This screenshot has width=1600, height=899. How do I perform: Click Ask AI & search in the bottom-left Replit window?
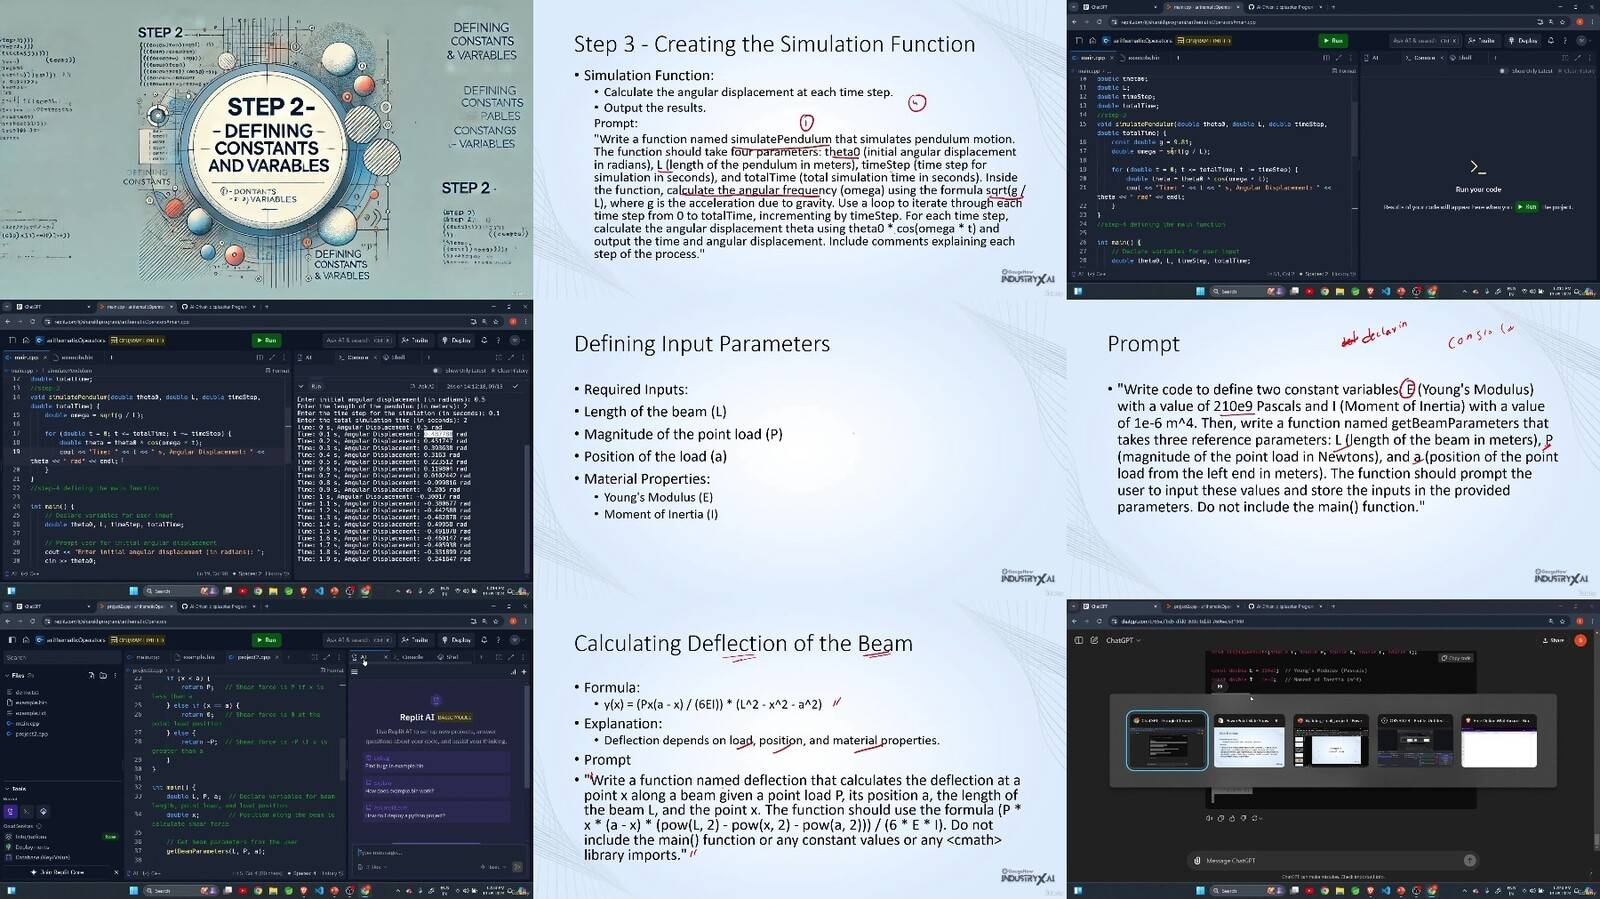coord(358,640)
